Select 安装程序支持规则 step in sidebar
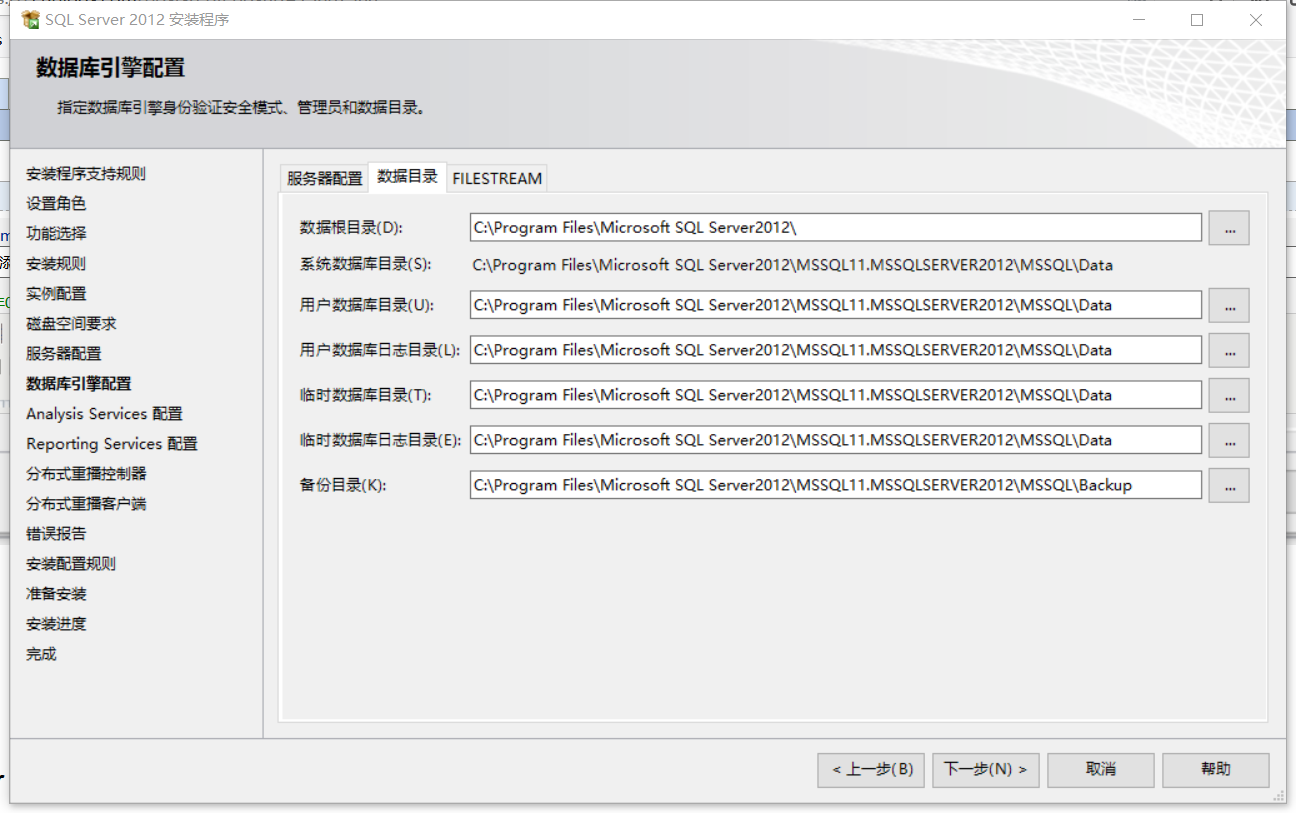 [x=86, y=174]
